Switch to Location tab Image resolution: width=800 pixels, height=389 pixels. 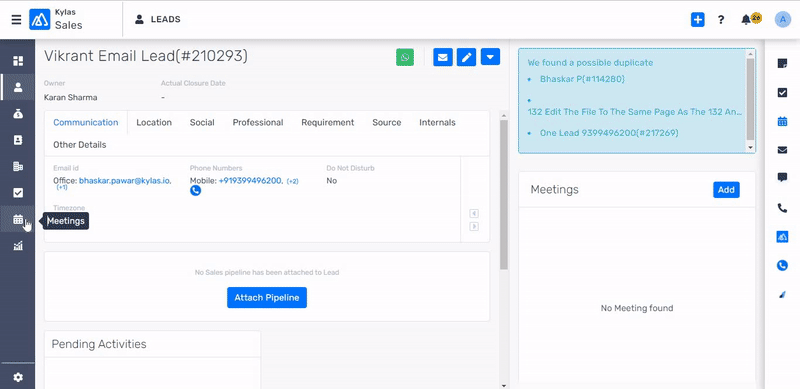[x=154, y=123]
